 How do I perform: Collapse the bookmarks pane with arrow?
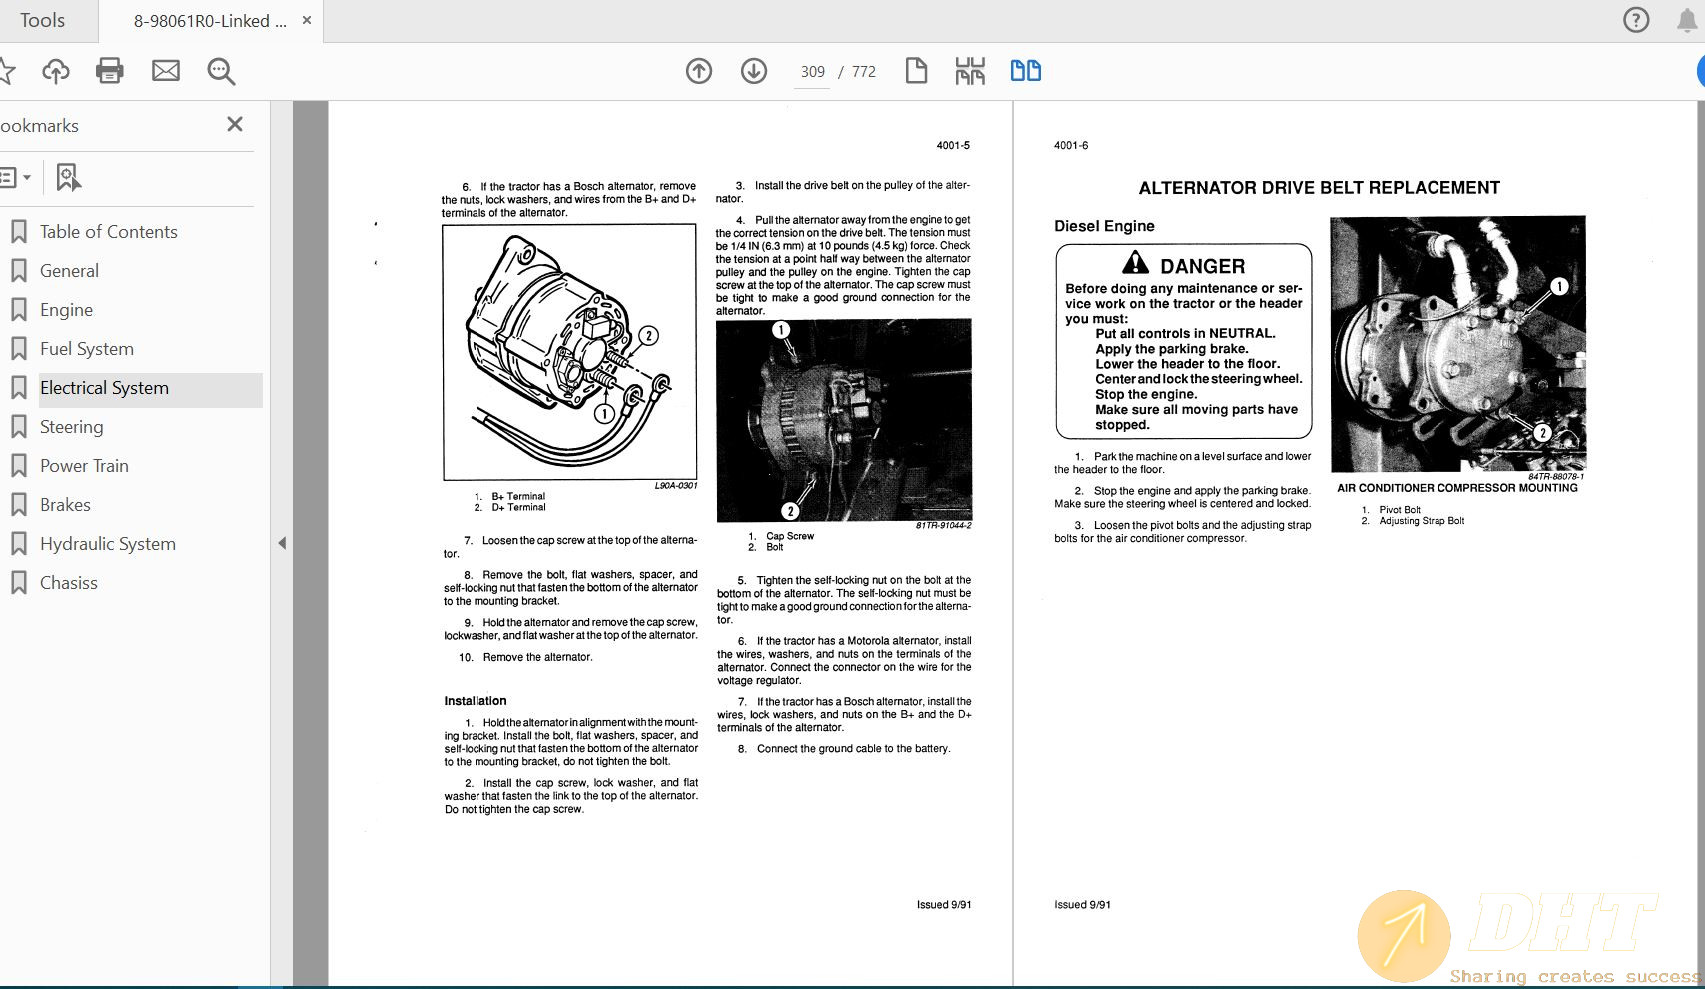[282, 543]
